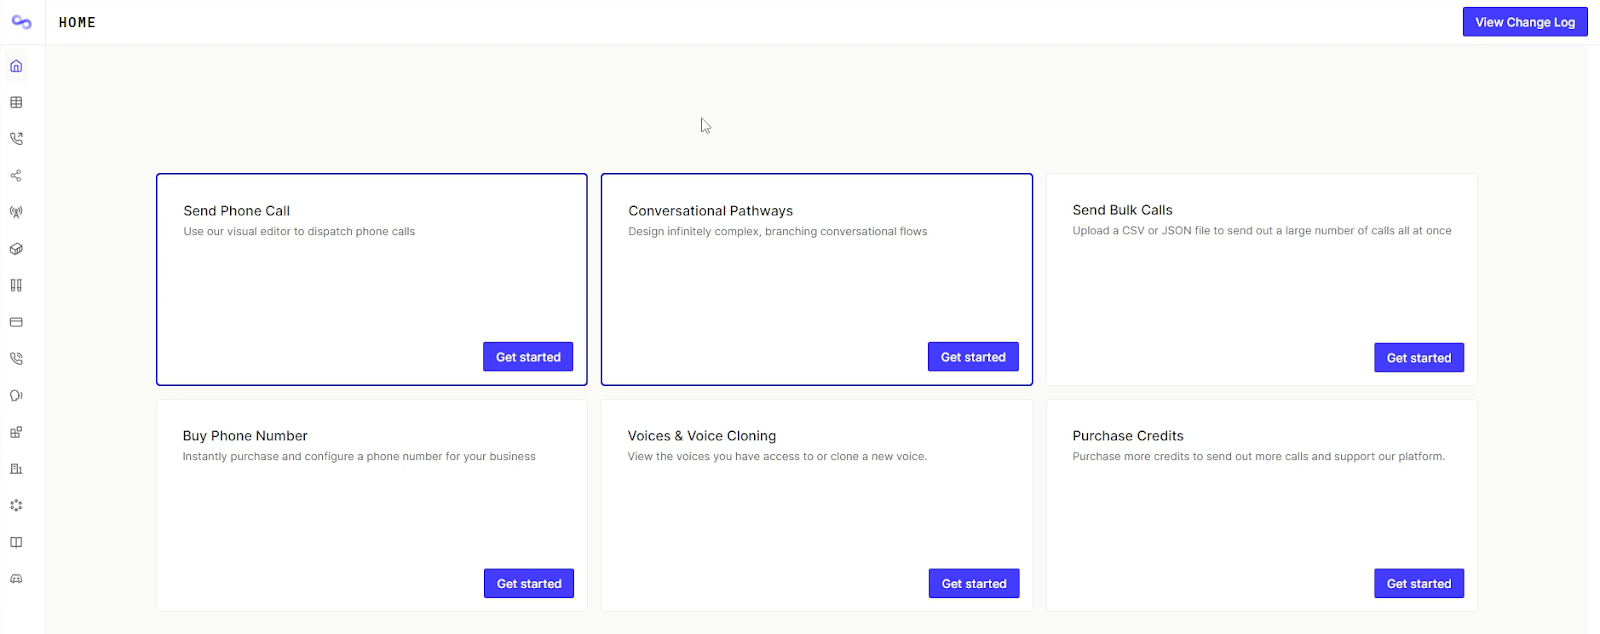Viewport: 1600px width, 634px height.
Task: Click the Purchase Credits card title
Action: (1128, 436)
